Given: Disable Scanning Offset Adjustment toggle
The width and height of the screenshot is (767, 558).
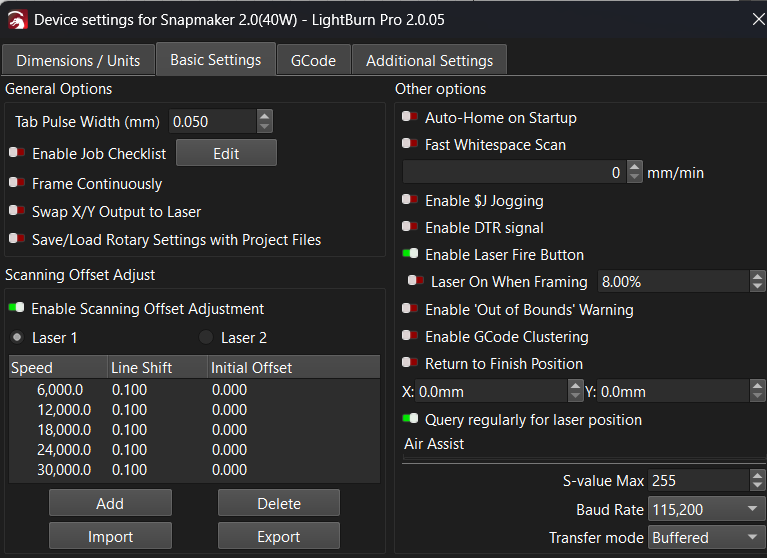Looking at the screenshot, I should click(17, 309).
